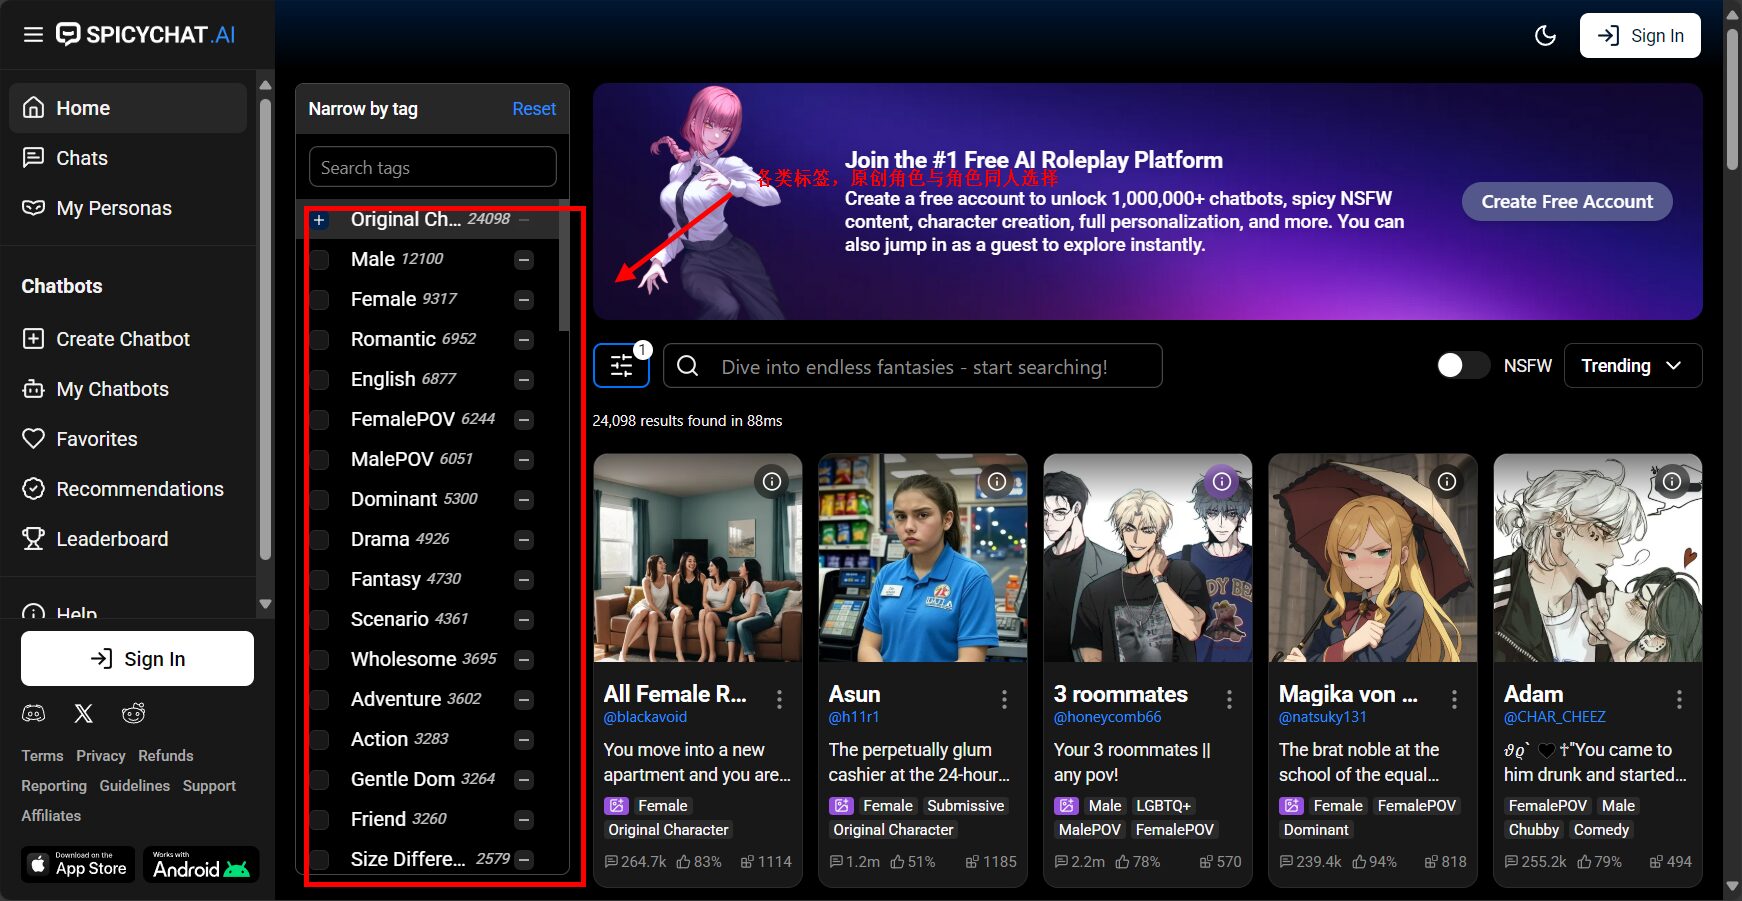
Task: Click the Search tags input field
Action: [x=433, y=167]
